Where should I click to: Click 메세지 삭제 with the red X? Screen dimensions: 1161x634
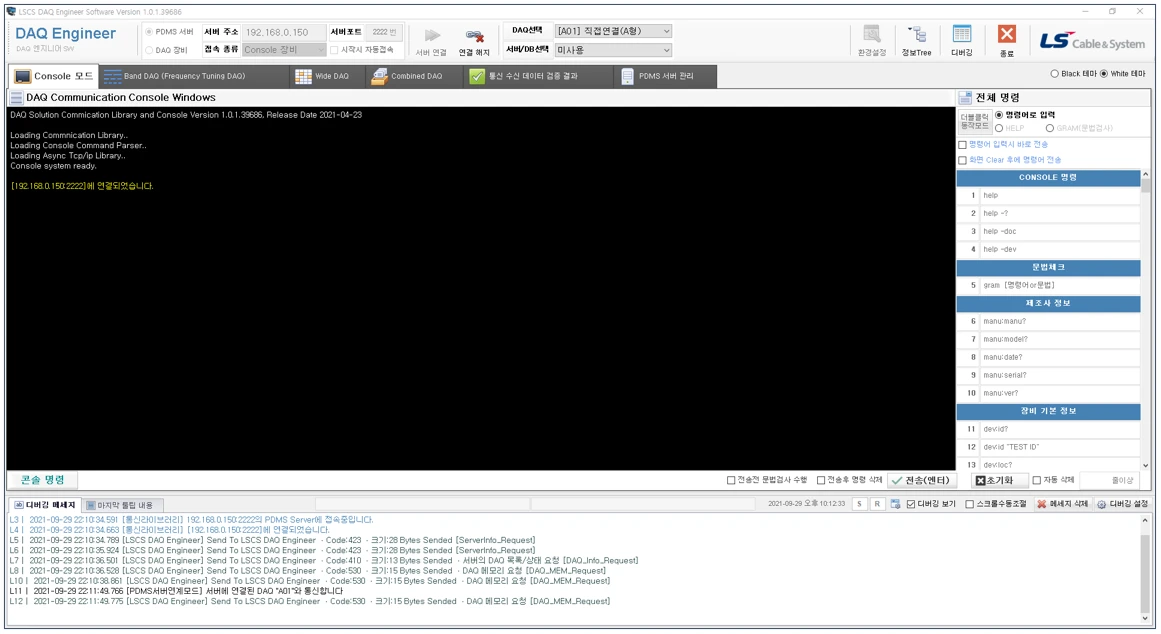(x=1063, y=504)
